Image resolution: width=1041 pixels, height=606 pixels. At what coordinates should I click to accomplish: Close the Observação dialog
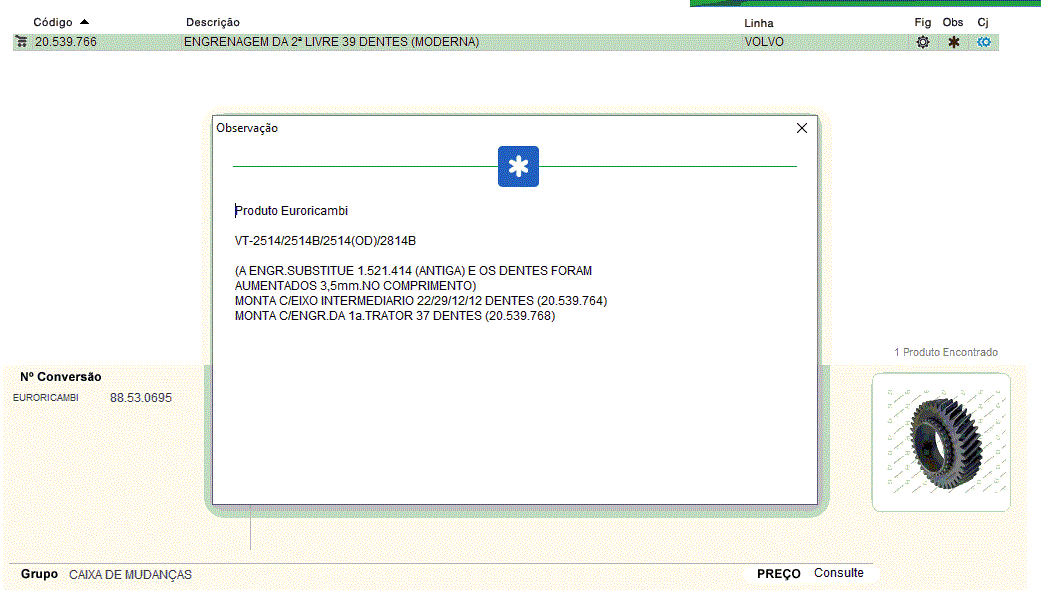[801, 128]
